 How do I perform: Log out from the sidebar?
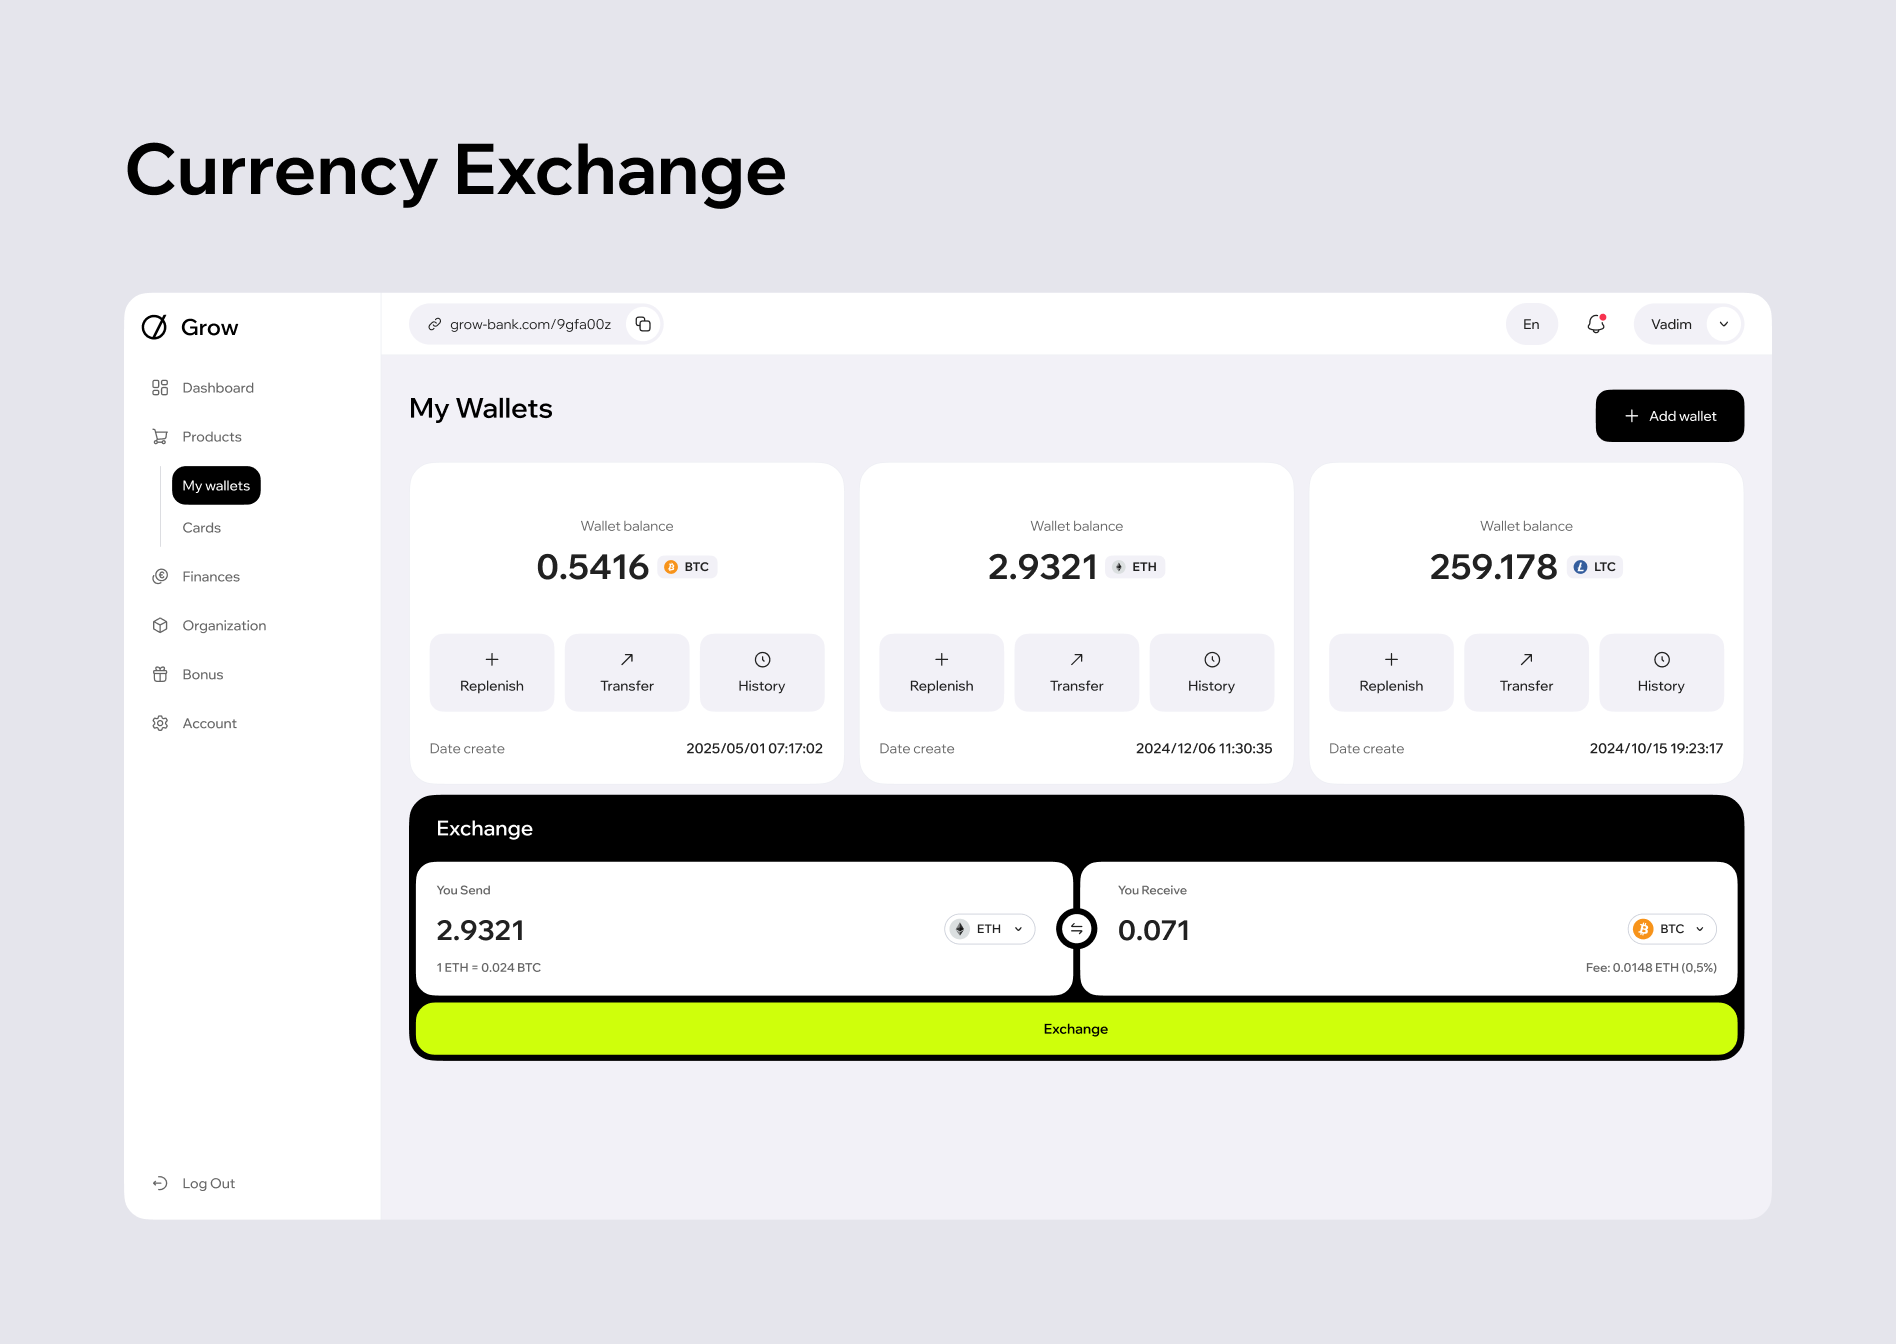tap(207, 1183)
